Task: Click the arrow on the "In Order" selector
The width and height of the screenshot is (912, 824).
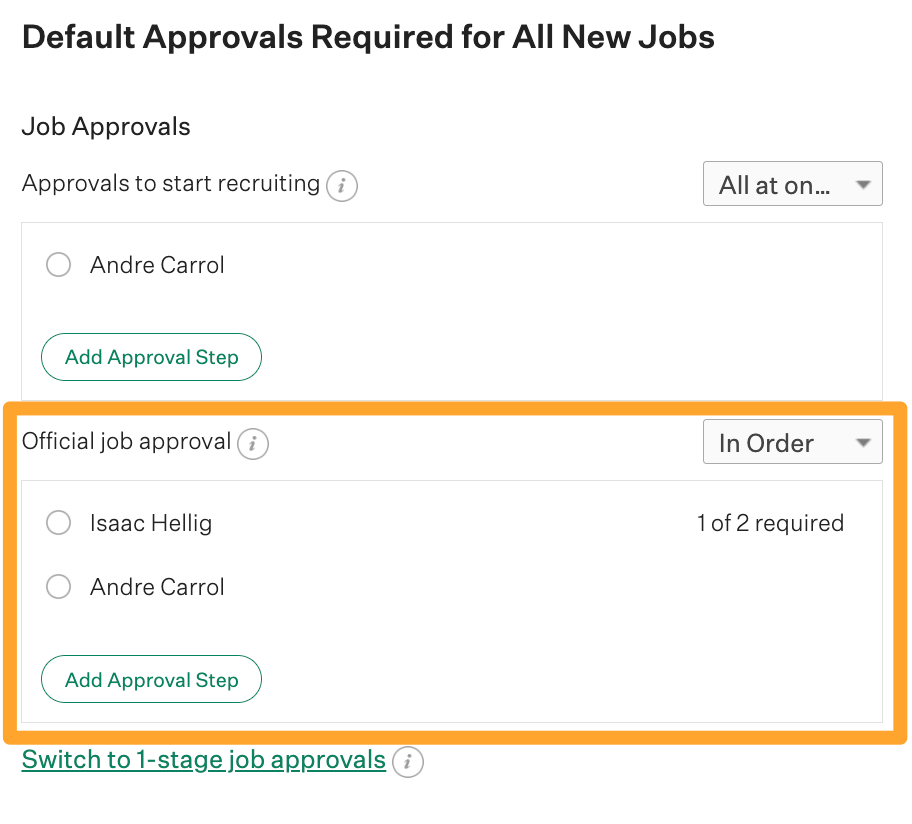Action: tap(862, 442)
